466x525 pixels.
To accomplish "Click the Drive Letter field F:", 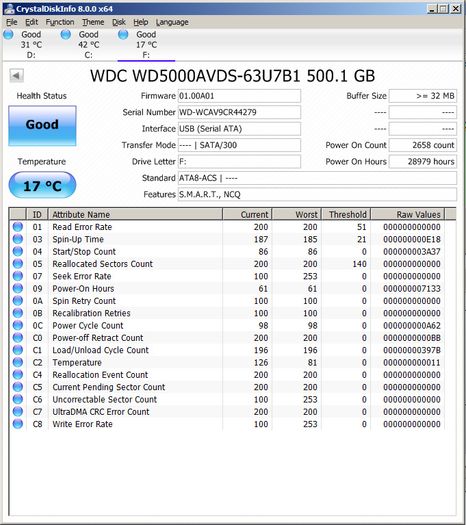I will (x=239, y=162).
